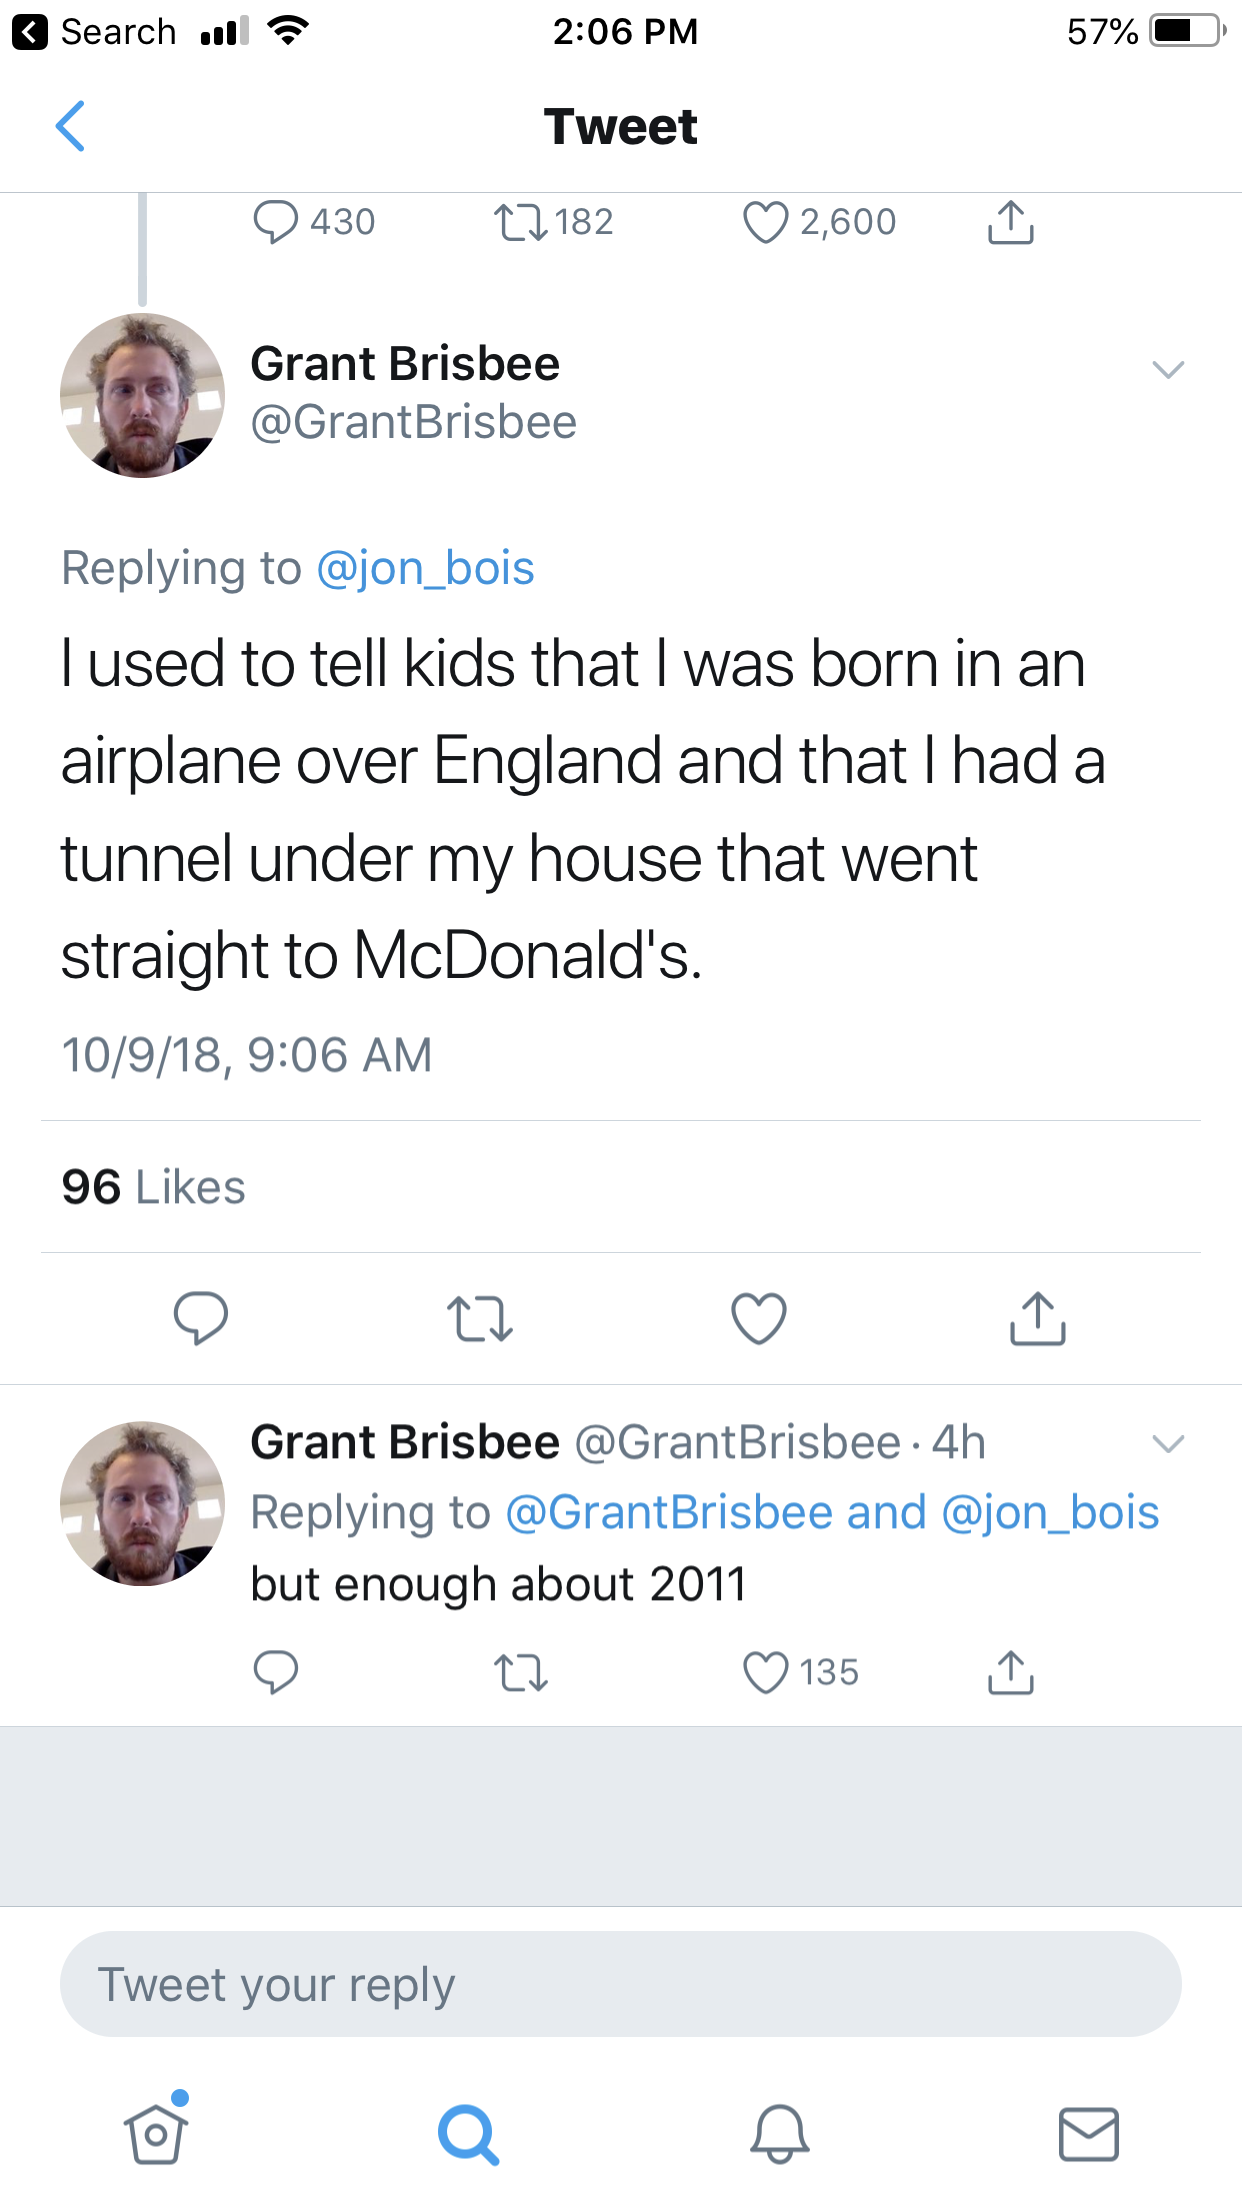This screenshot has width=1242, height=2208.
Task: Tap the back arrow in the Tweet header
Action: [x=70, y=126]
